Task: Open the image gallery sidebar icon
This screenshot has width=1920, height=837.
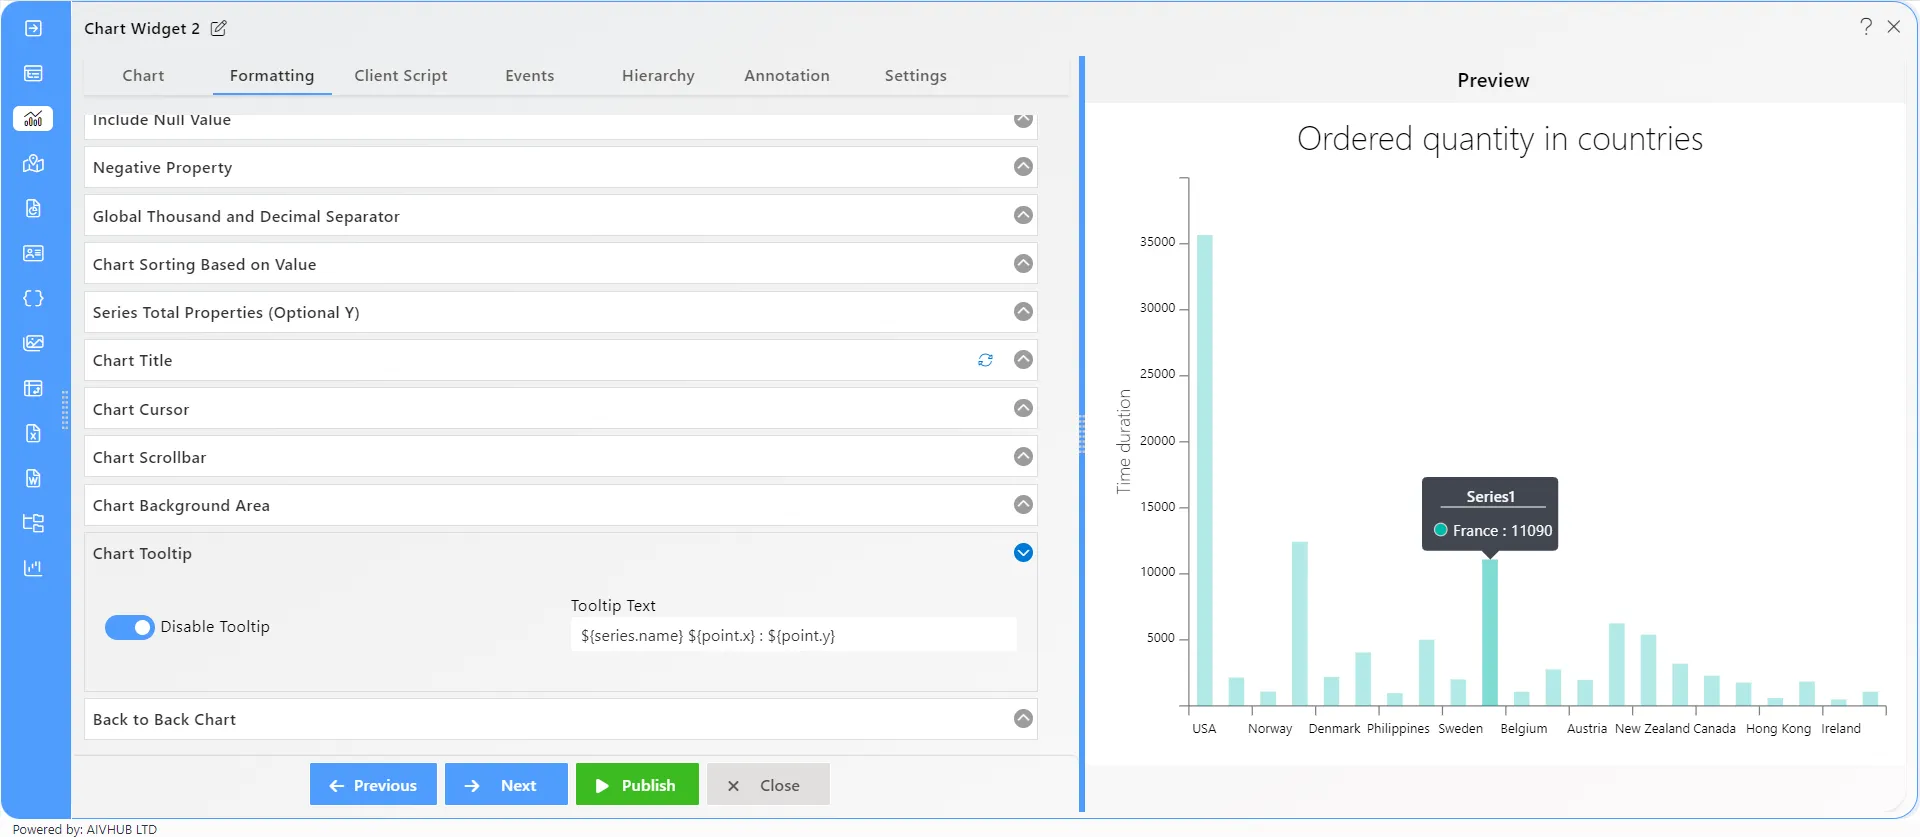Action: [x=33, y=343]
